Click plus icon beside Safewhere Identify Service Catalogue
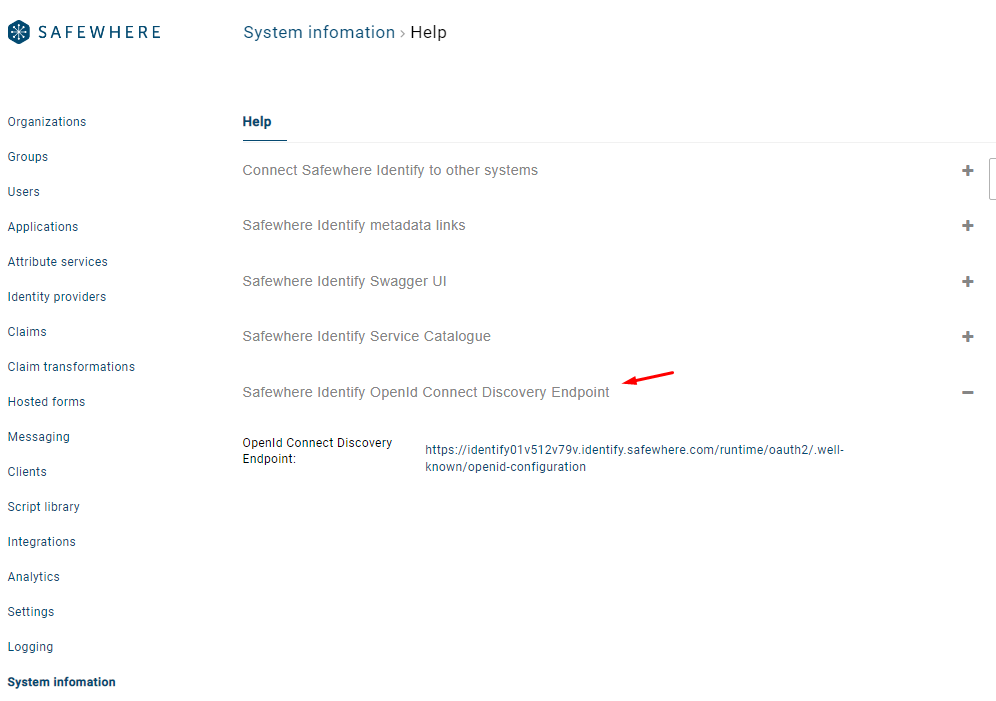This screenshot has width=996, height=701. 967,337
